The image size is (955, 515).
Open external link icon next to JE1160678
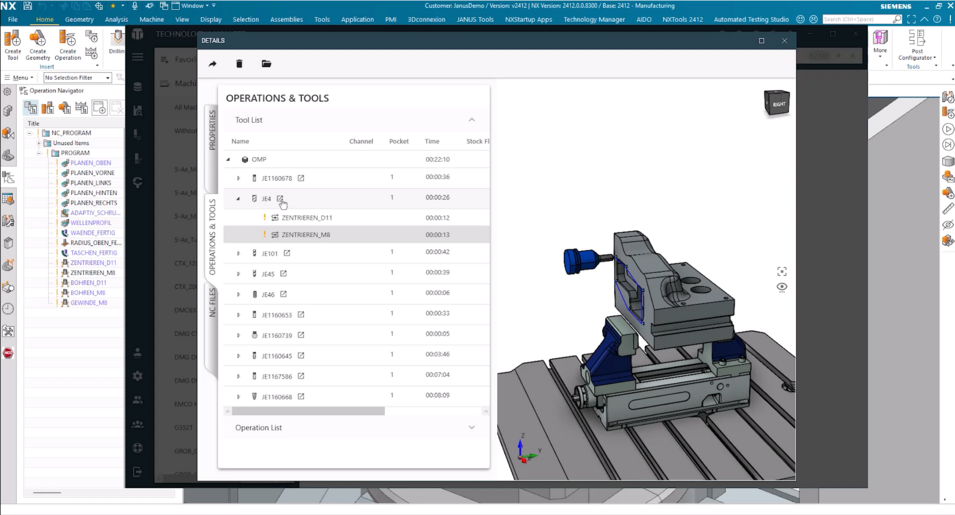coord(301,178)
